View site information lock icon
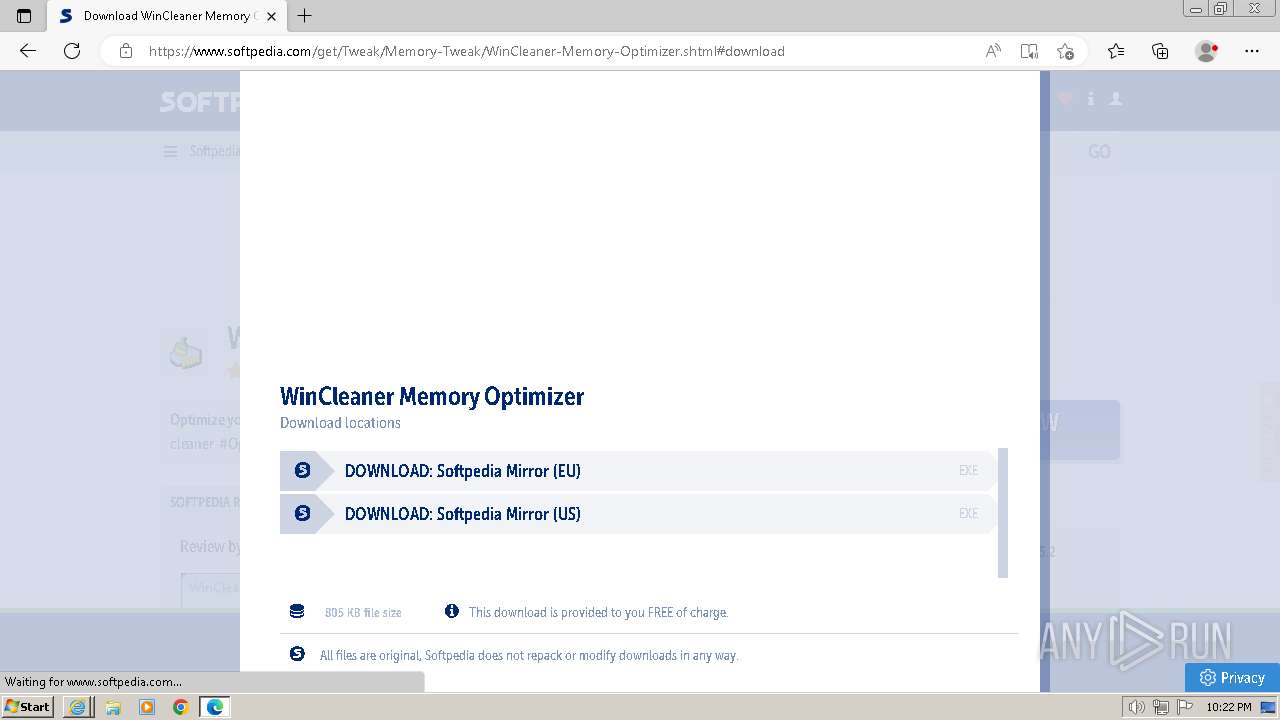The width and height of the screenshot is (1280, 720). click(126, 51)
